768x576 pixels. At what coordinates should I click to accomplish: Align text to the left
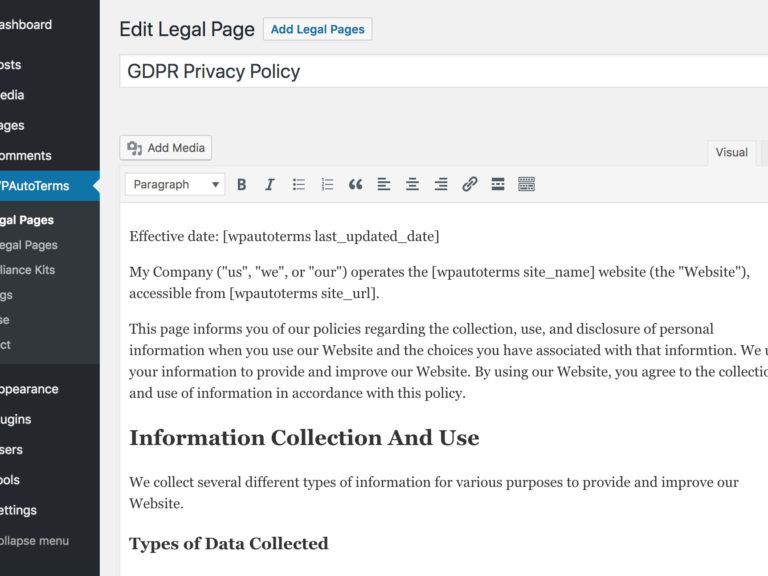[384, 185]
